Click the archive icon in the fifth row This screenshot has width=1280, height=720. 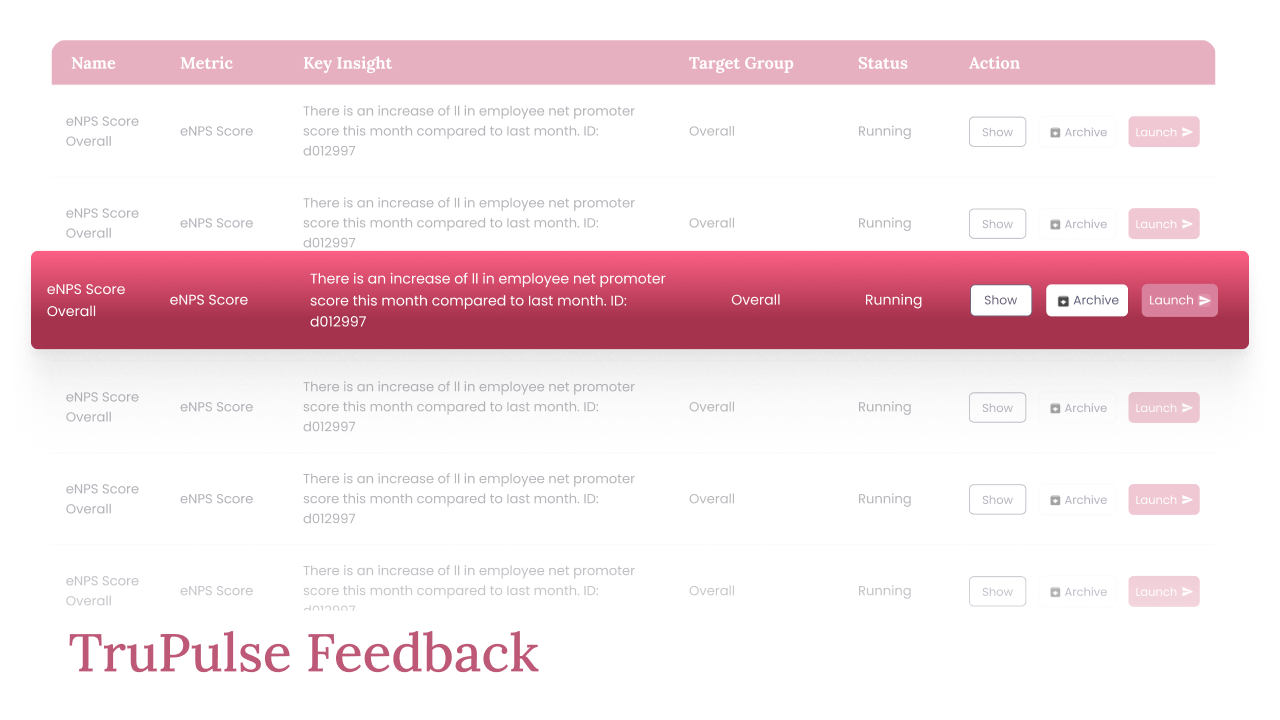point(1055,500)
